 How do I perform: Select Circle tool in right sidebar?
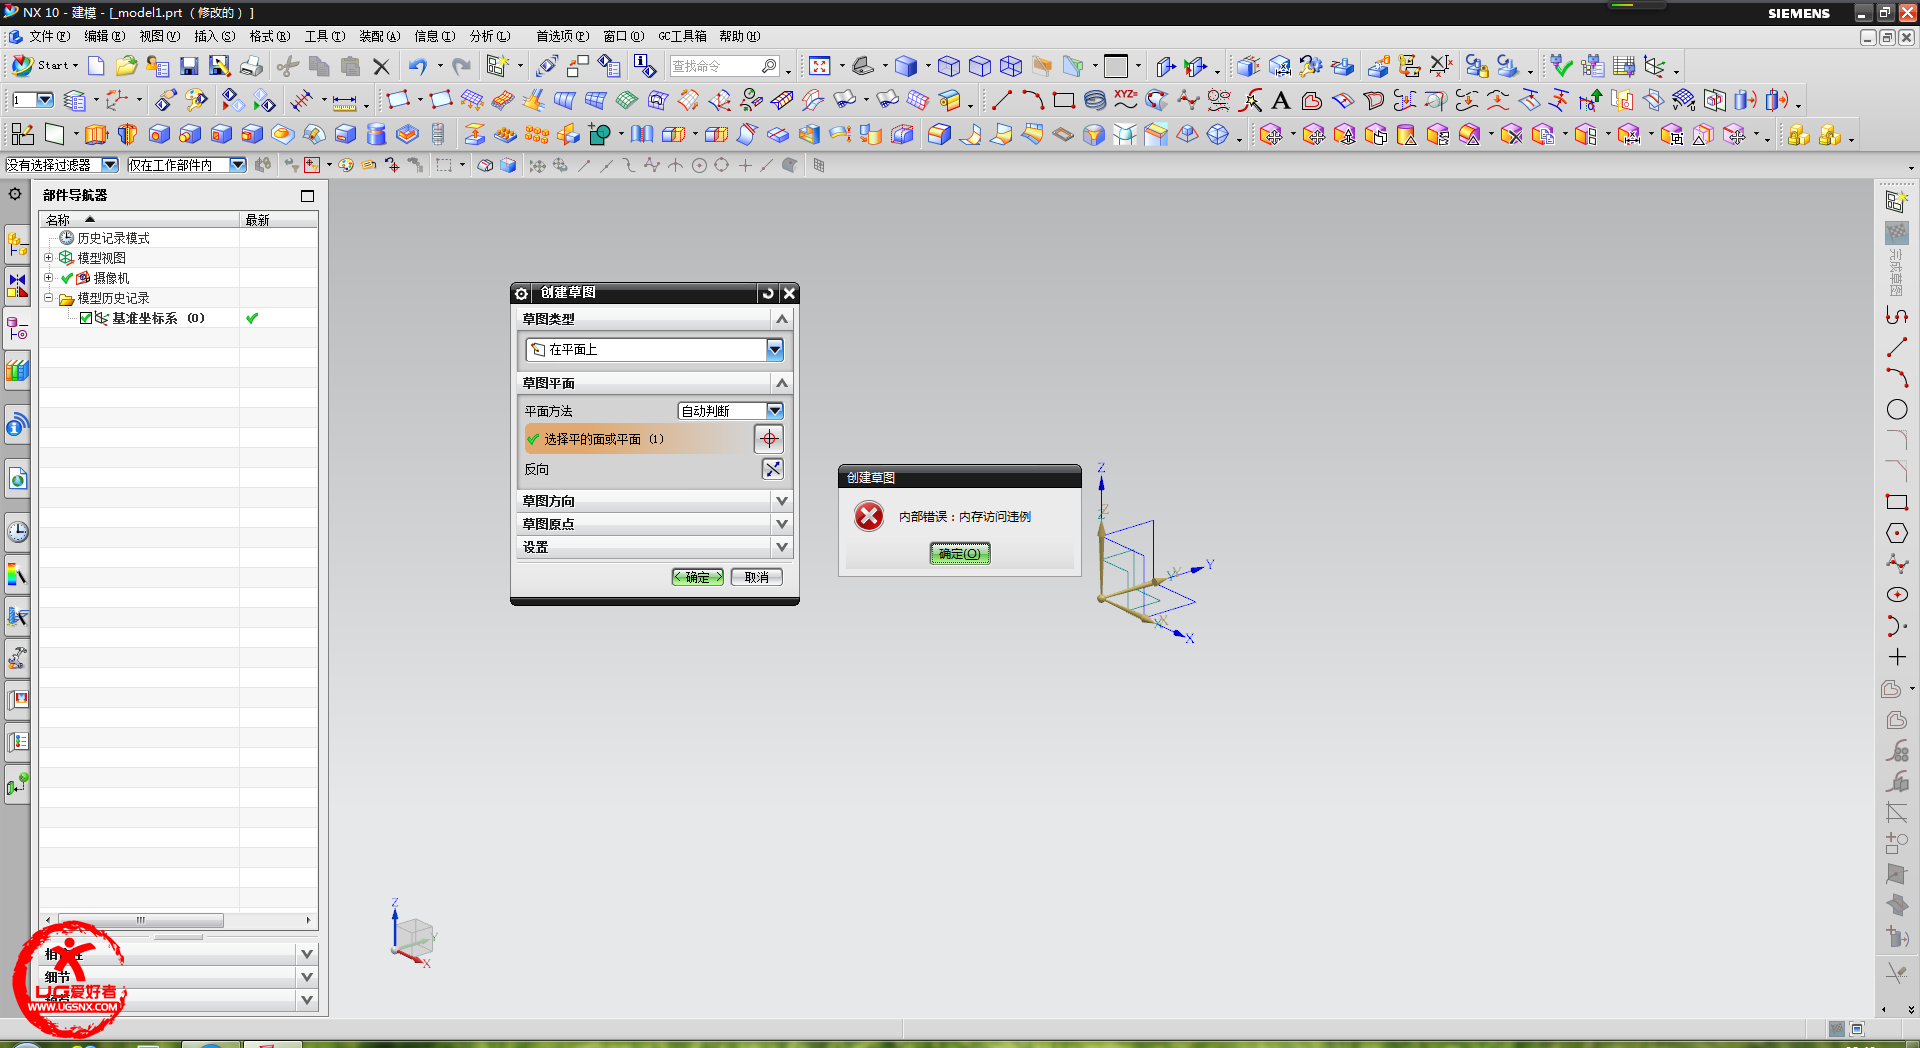[1897, 409]
